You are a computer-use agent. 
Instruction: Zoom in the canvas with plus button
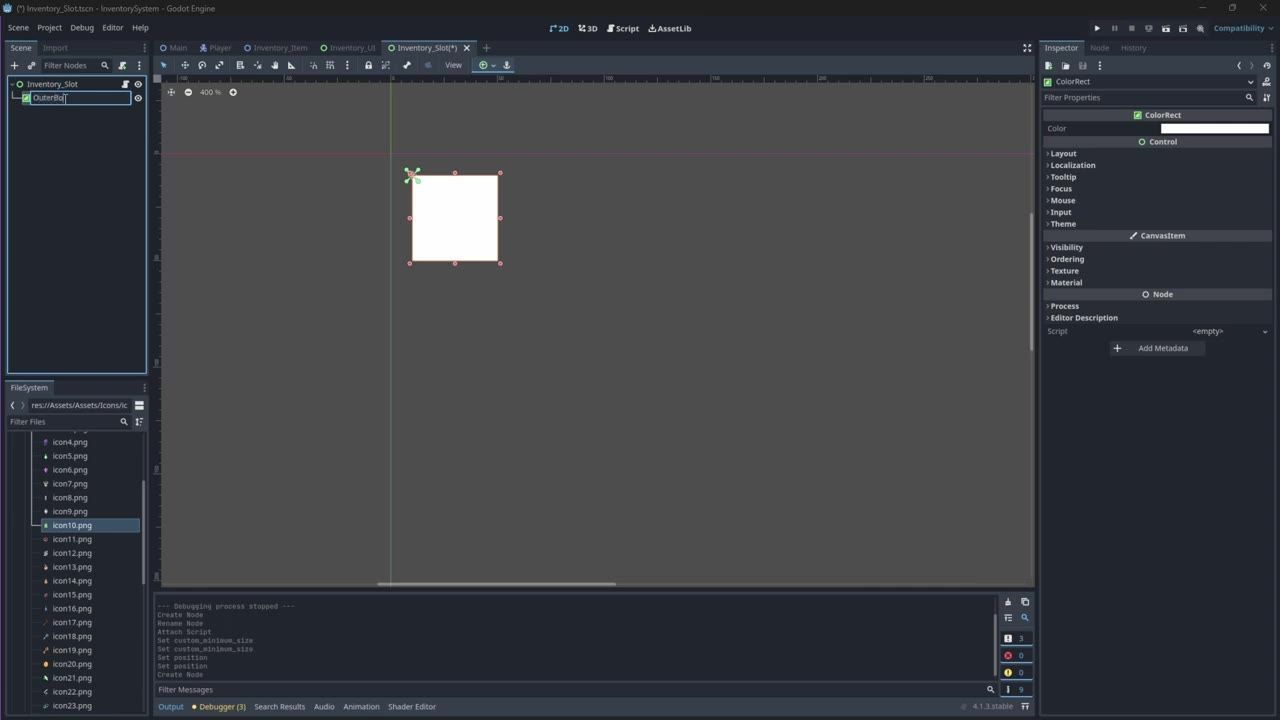(x=233, y=92)
